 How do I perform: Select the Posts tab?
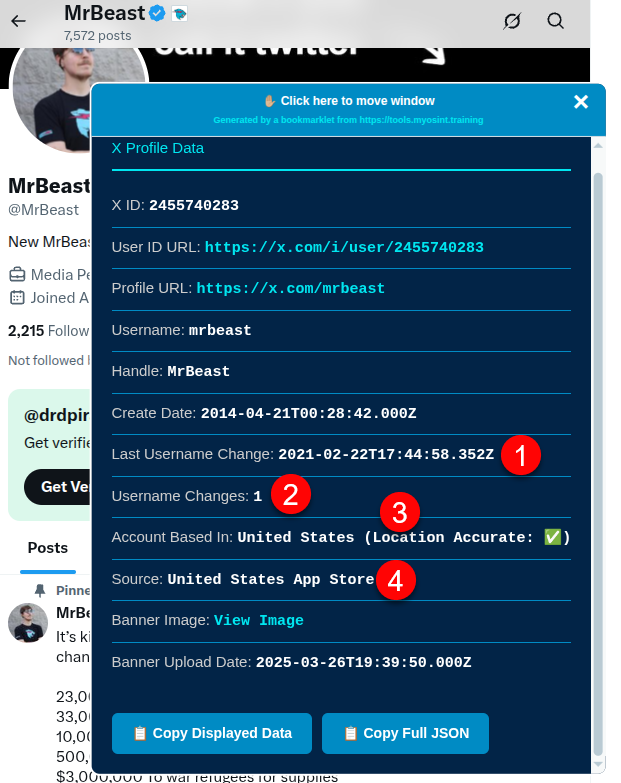48,548
